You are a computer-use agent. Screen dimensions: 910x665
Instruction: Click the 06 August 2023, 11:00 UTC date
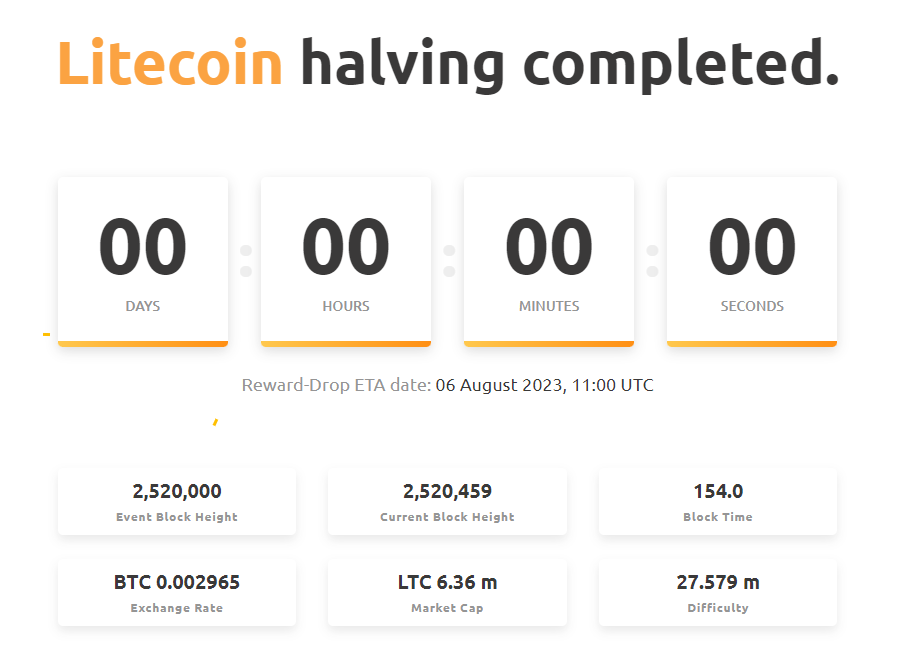[545, 385]
